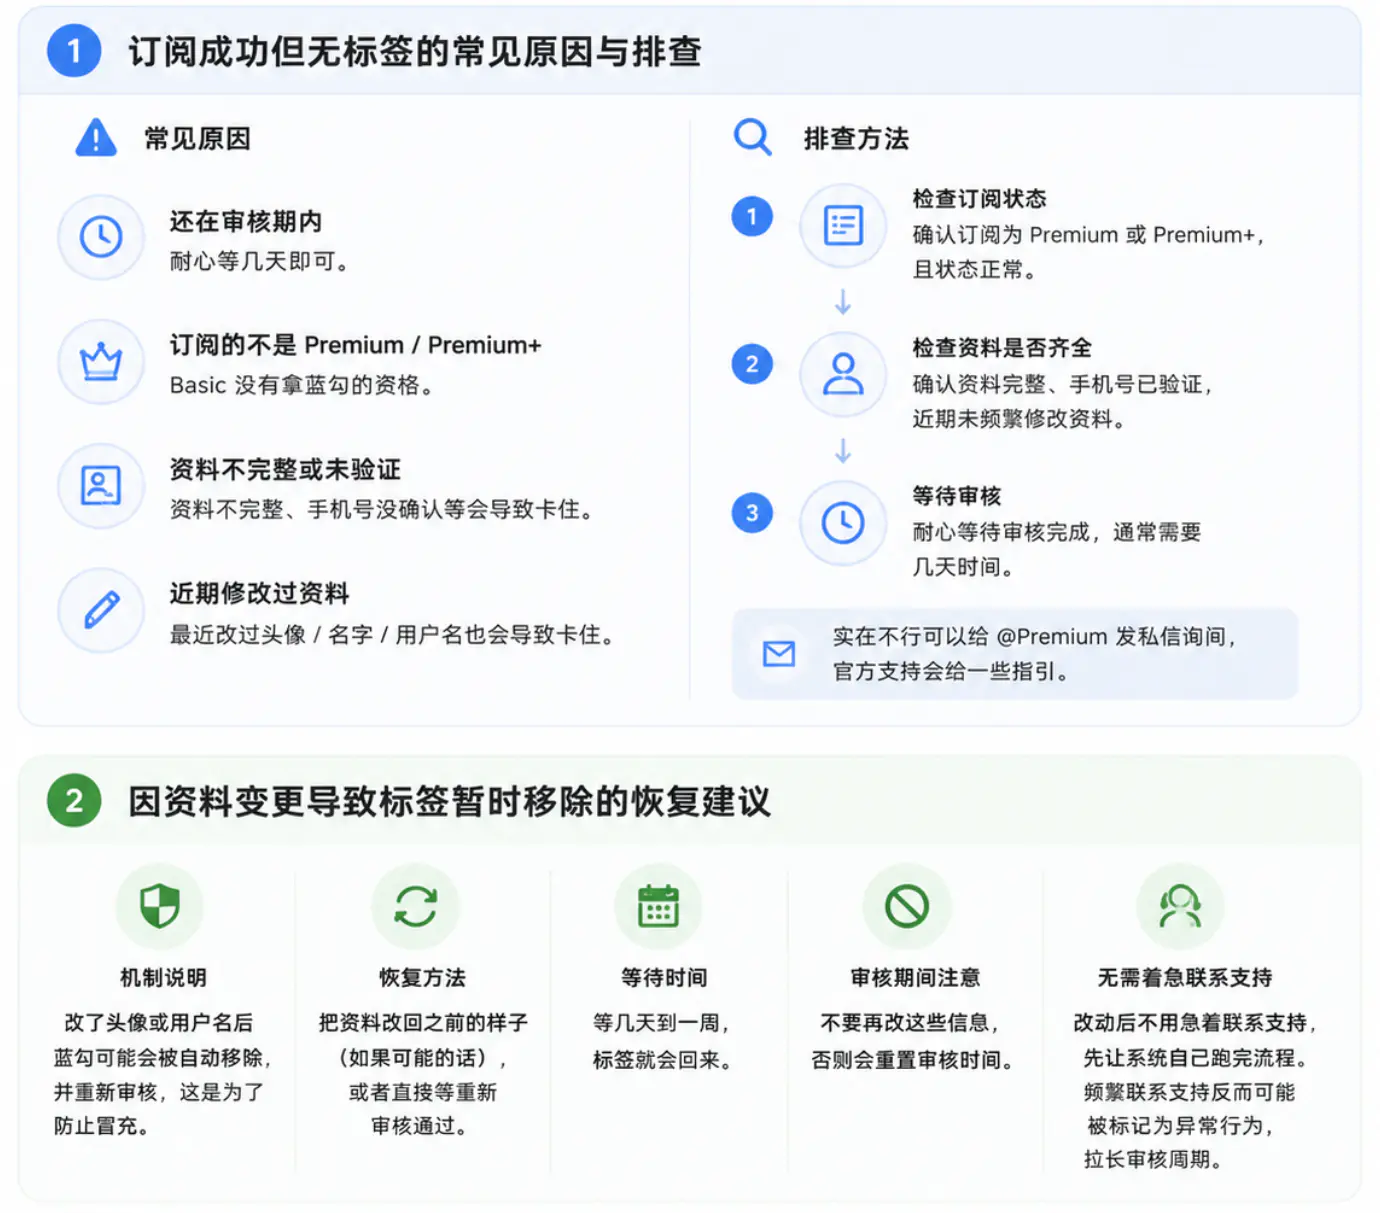Click the text 标签就会回来。

[x=664, y=1059]
